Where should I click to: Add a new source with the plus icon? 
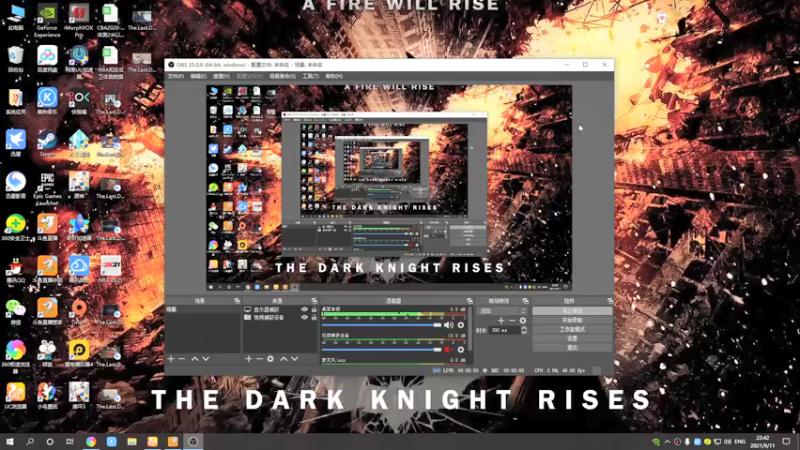point(248,359)
